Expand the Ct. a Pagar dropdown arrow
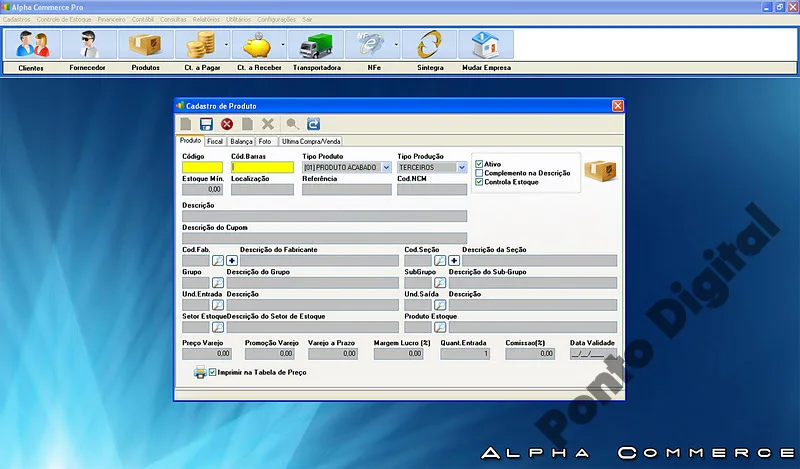800x469 pixels. pyautogui.click(x=227, y=44)
